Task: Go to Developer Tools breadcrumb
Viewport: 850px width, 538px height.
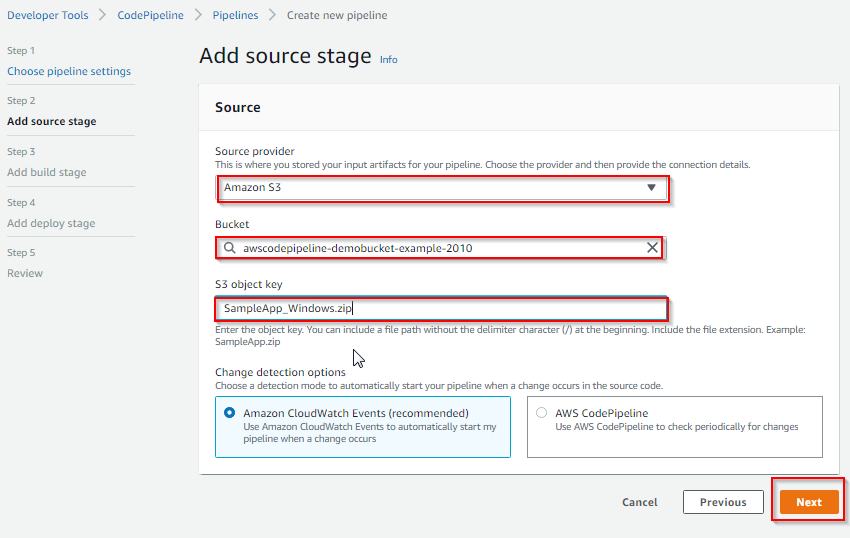Action: (48, 15)
